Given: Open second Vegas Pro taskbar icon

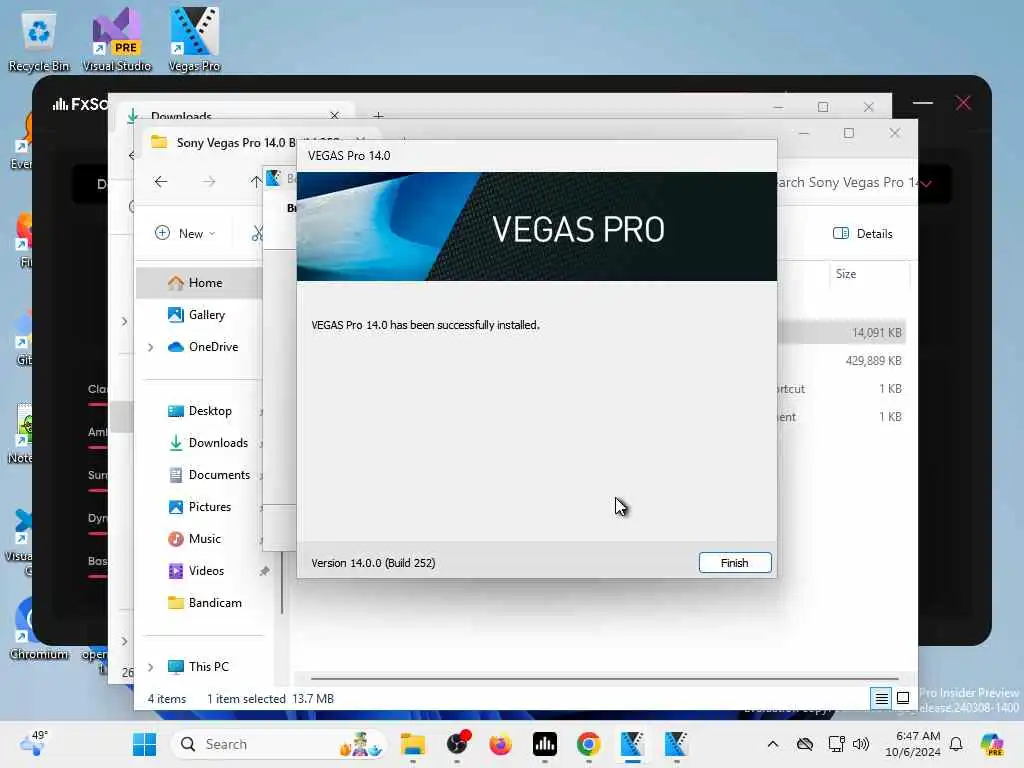Looking at the screenshot, I should pos(676,744).
